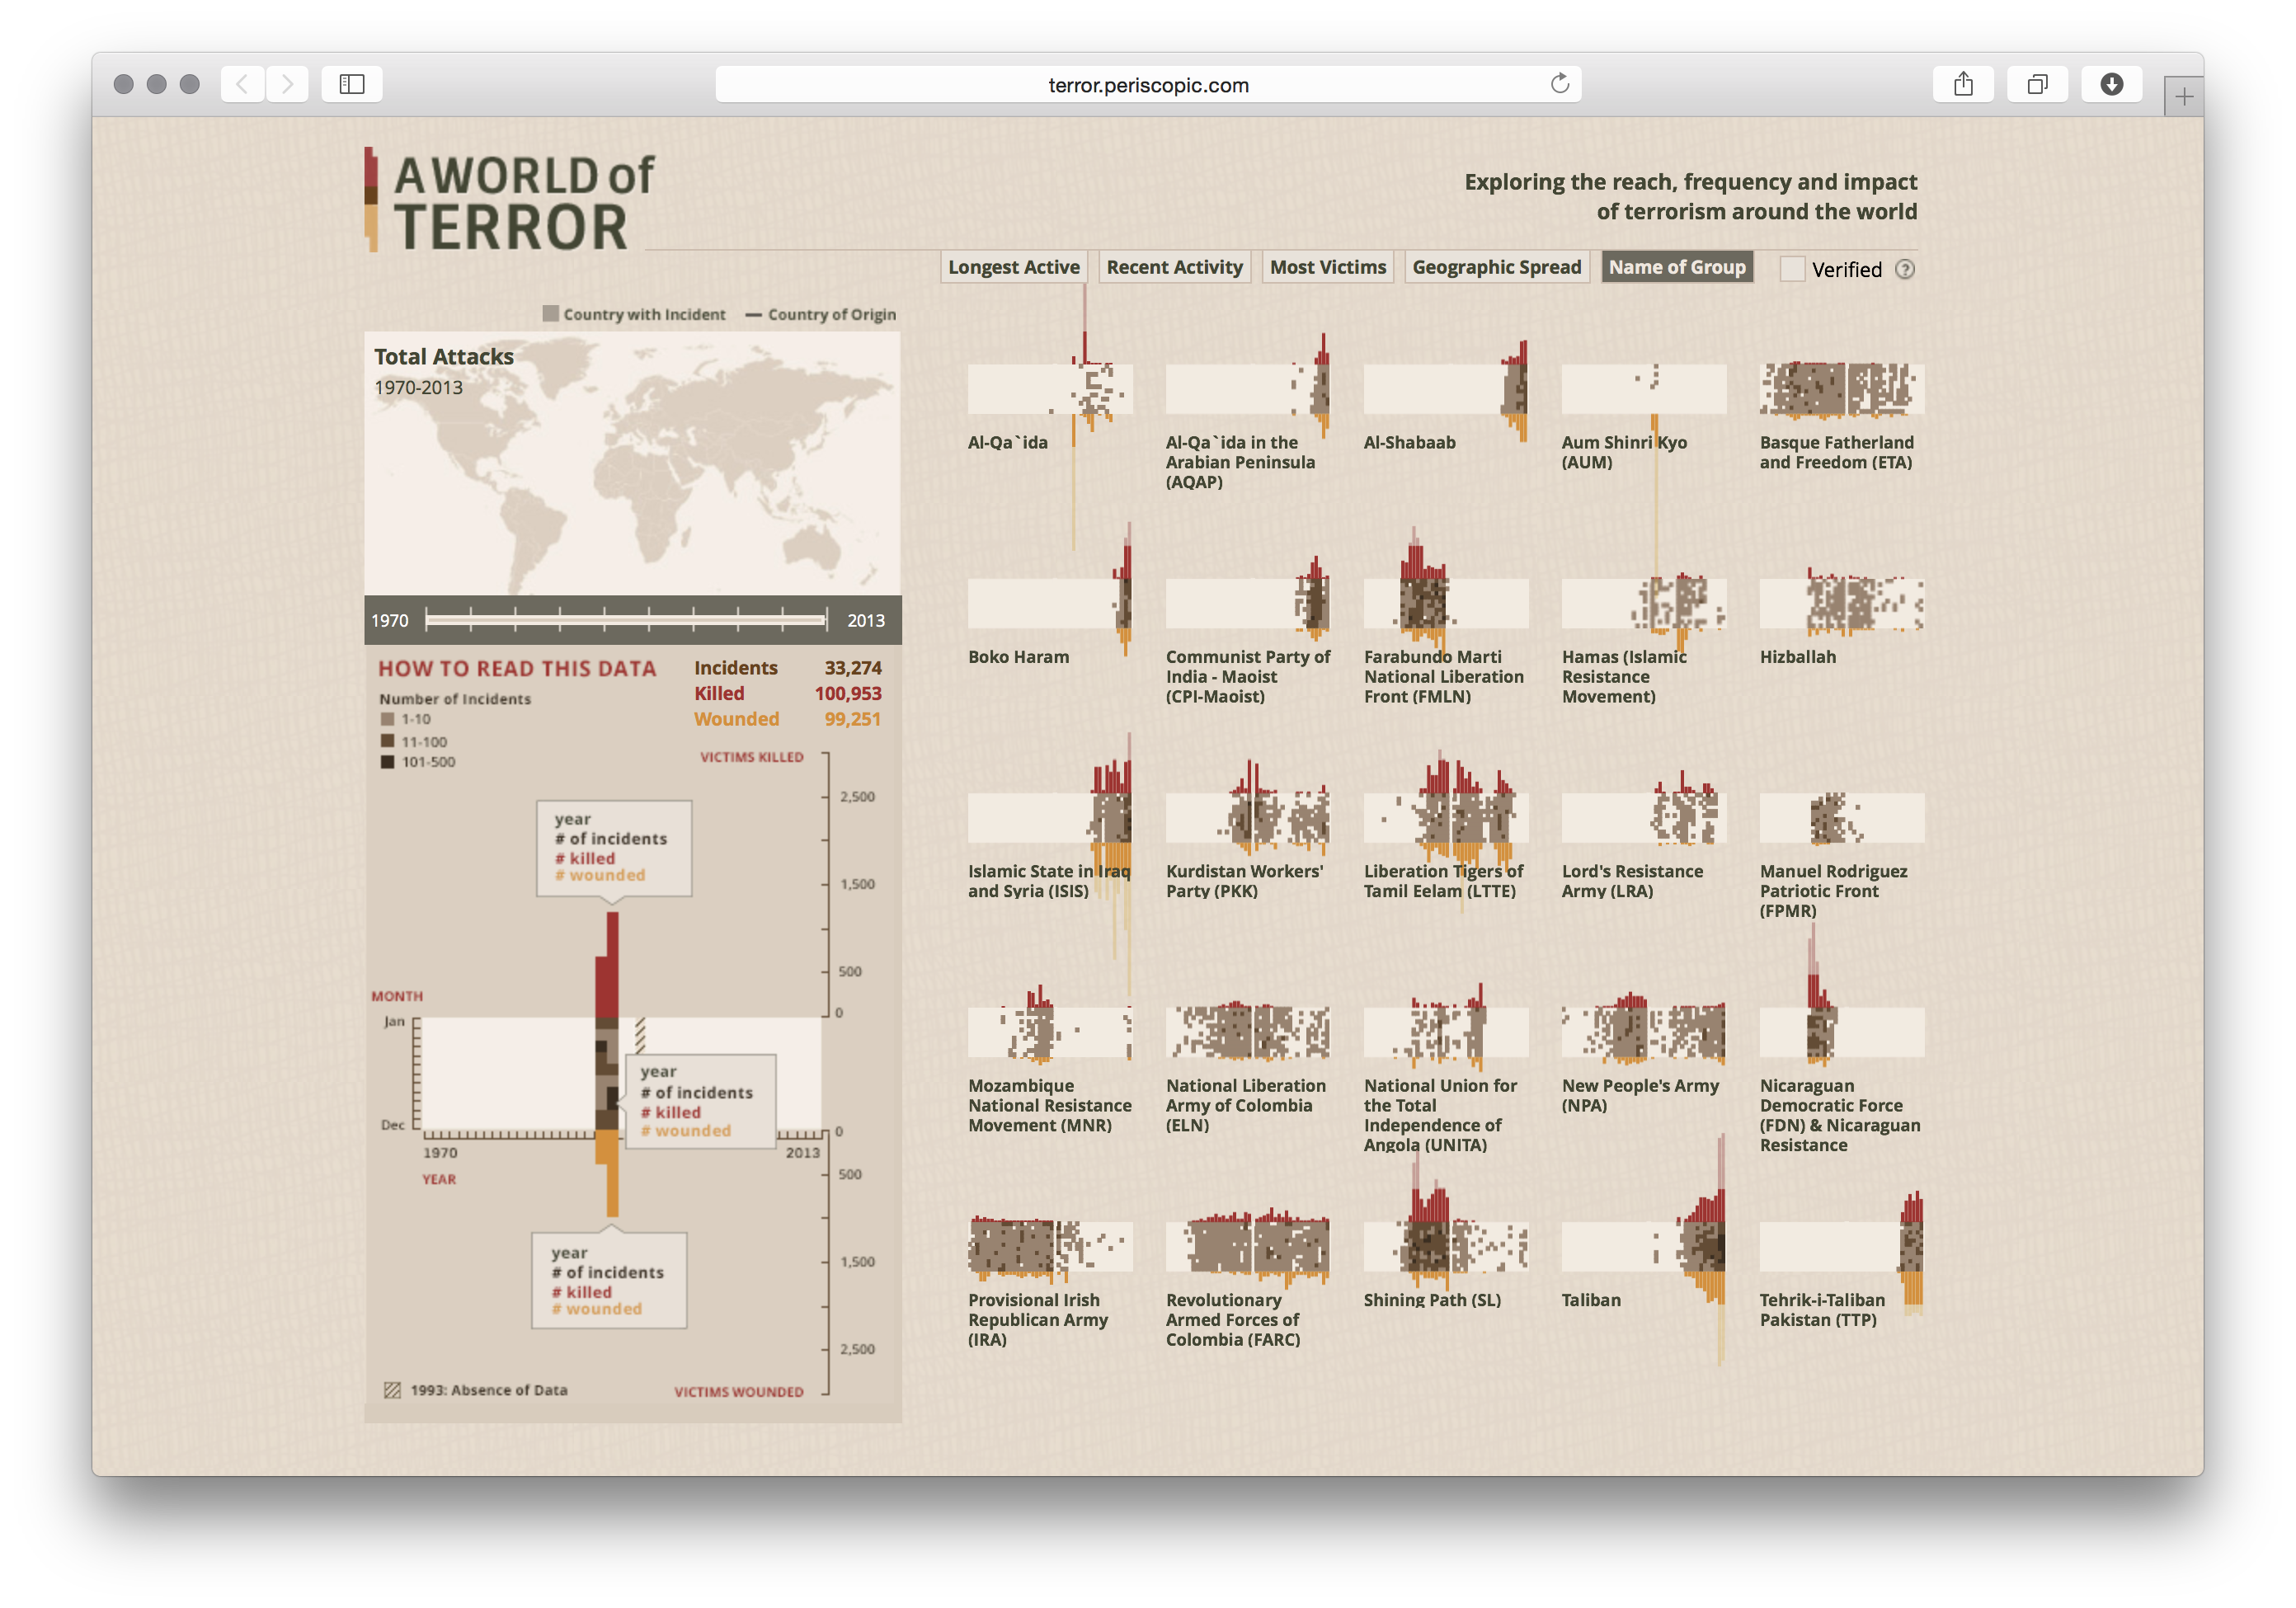
Task: Open a new tab with the plus icon
Action: [x=2184, y=96]
